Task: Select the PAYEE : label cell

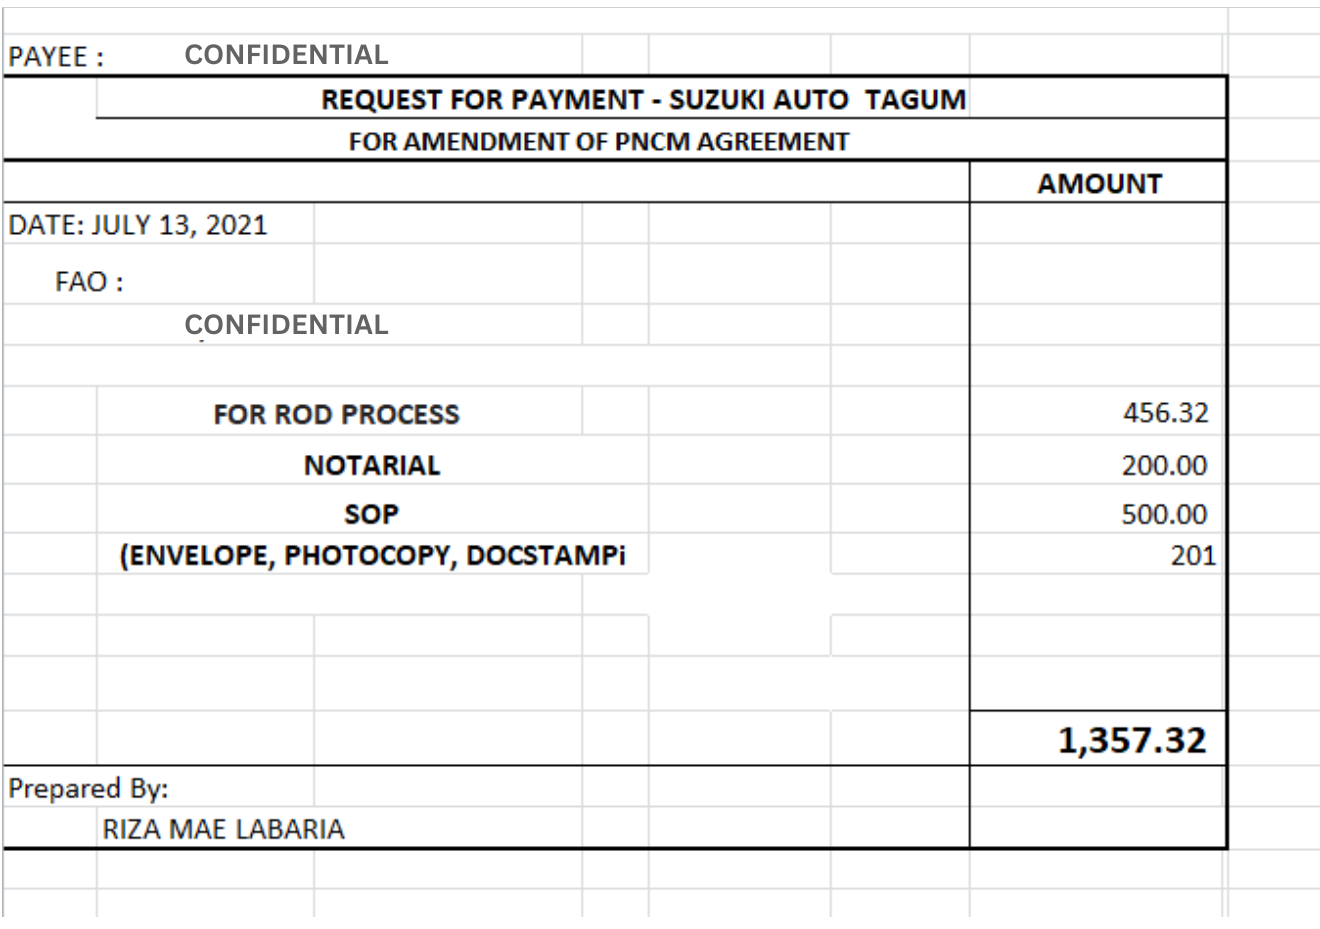Action: pyautogui.click(x=55, y=56)
